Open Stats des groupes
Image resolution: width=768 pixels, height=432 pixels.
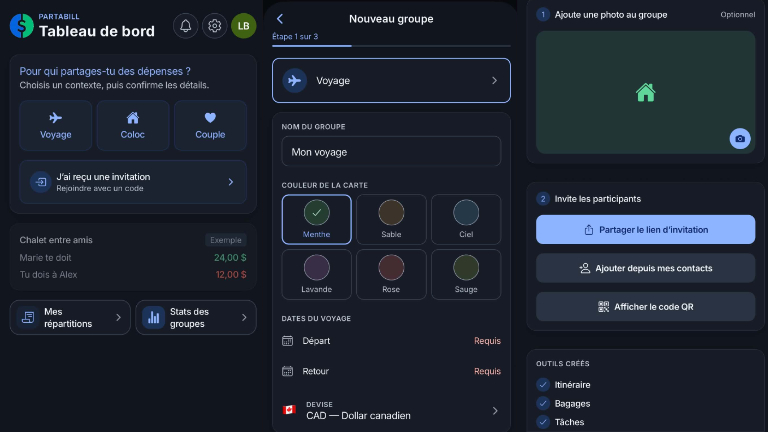click(195, 317)
